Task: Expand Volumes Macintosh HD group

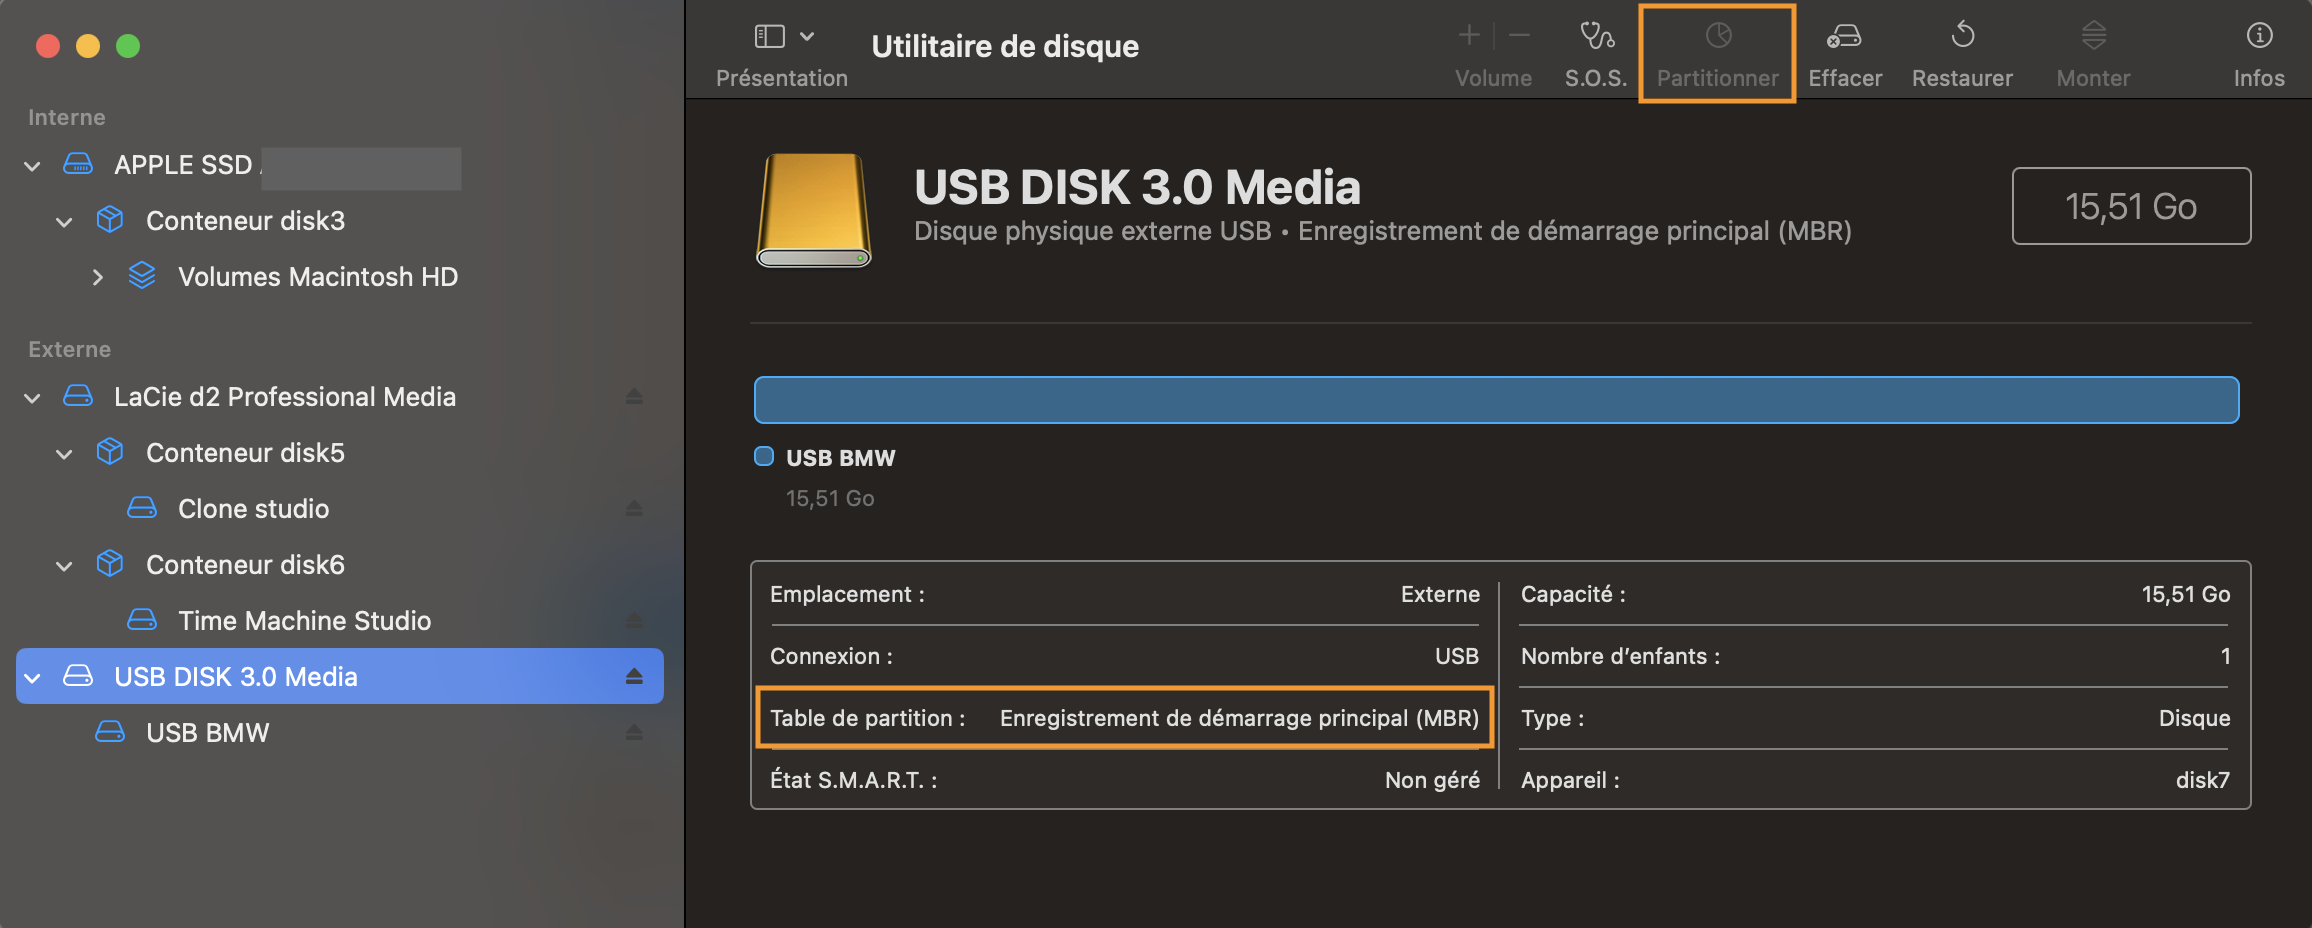Action: point(97,277)
